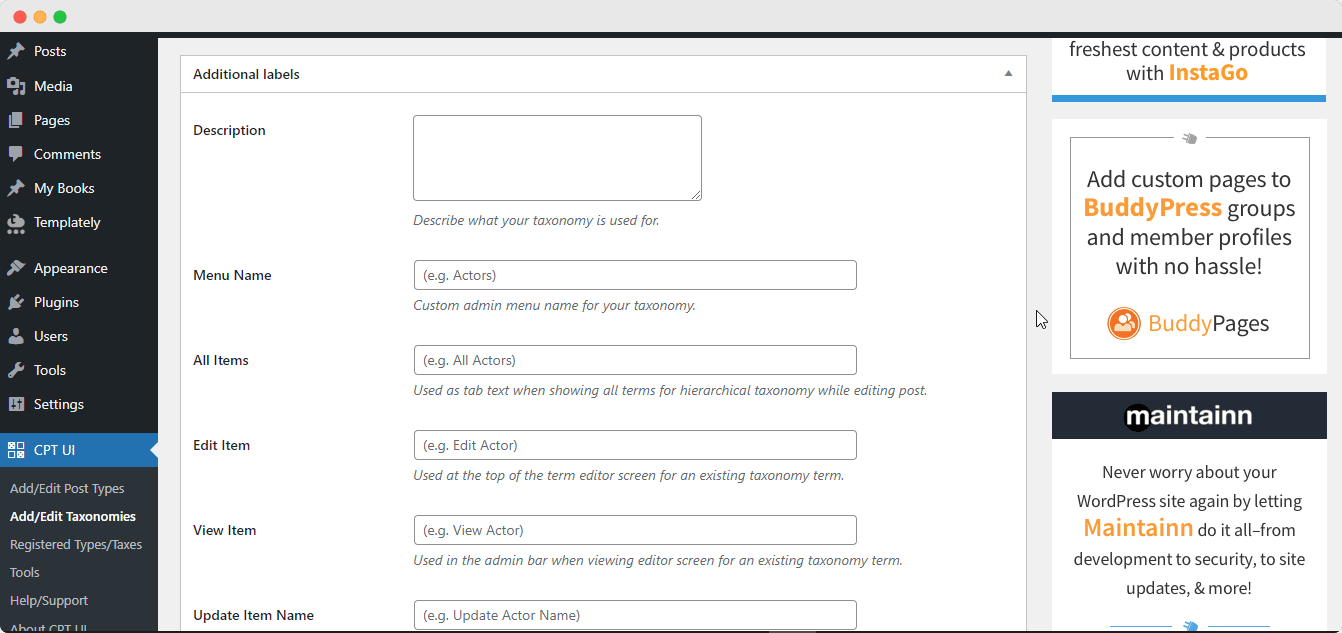The height and width of the screenshot is (633, 1342).
Task: Click the Appearance paintbrush icon
Action: (16, 268)
